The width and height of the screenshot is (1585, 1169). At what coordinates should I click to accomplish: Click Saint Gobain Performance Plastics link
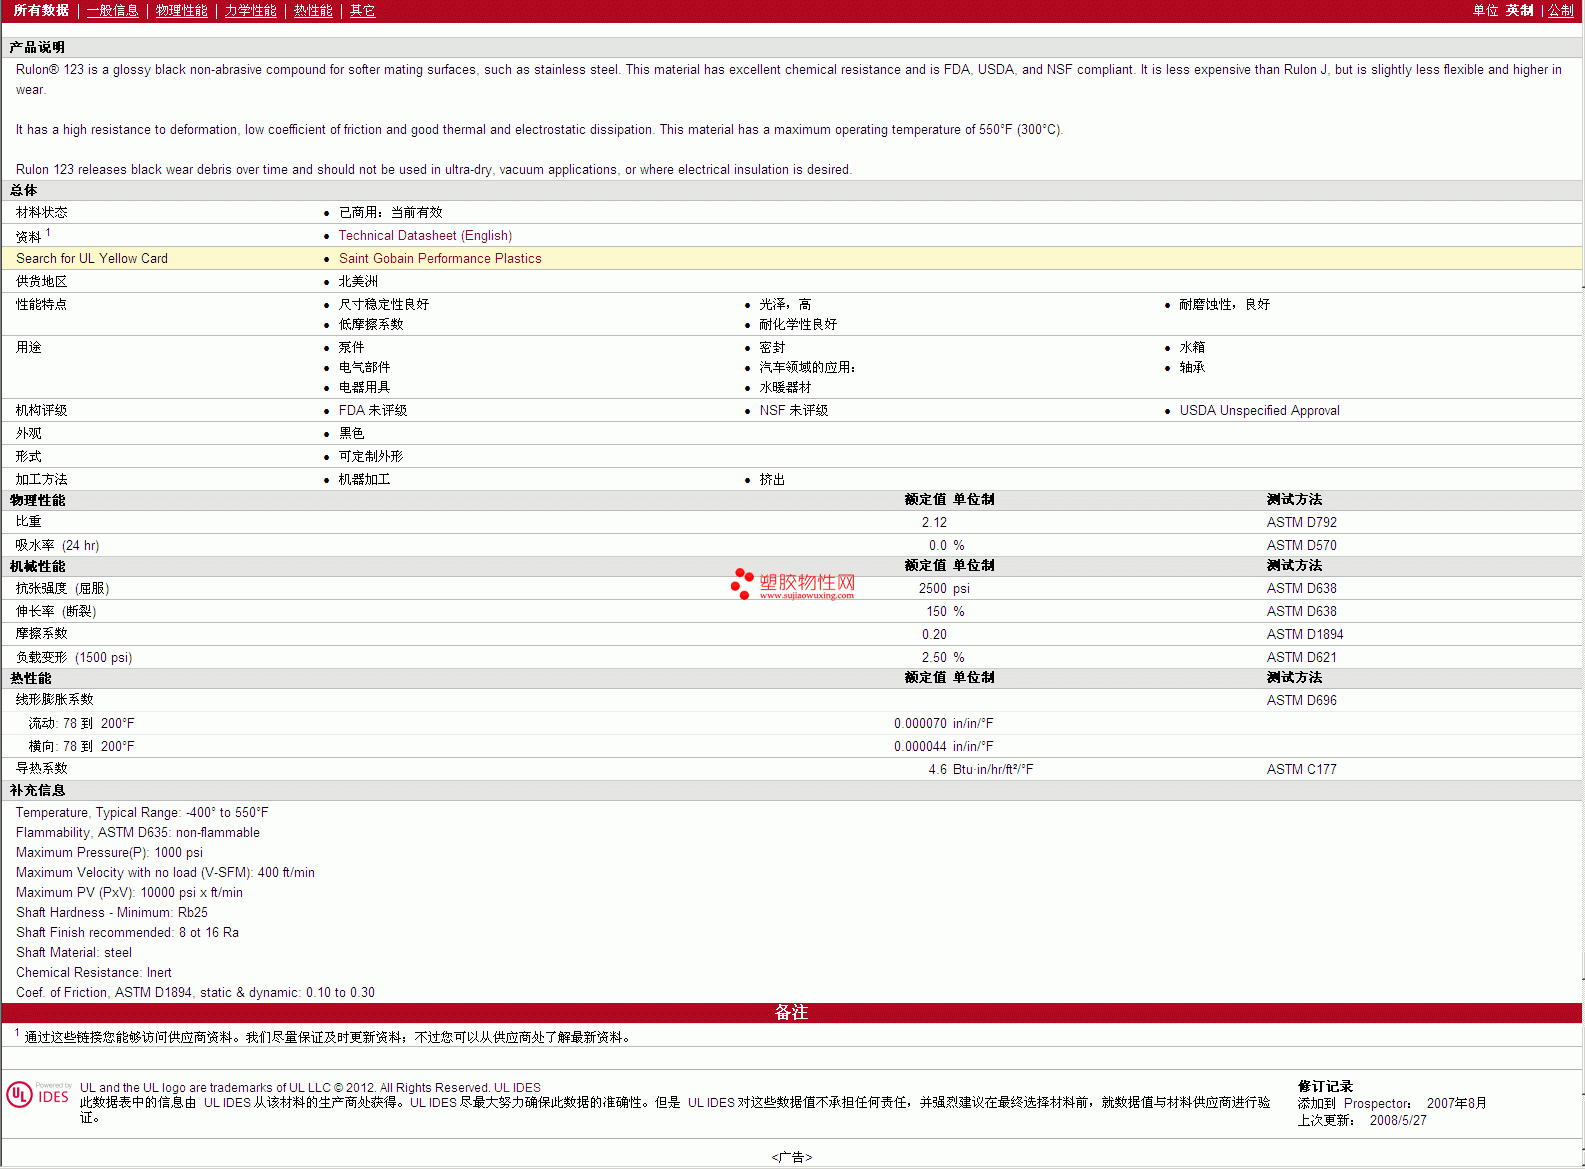point(440,259)
